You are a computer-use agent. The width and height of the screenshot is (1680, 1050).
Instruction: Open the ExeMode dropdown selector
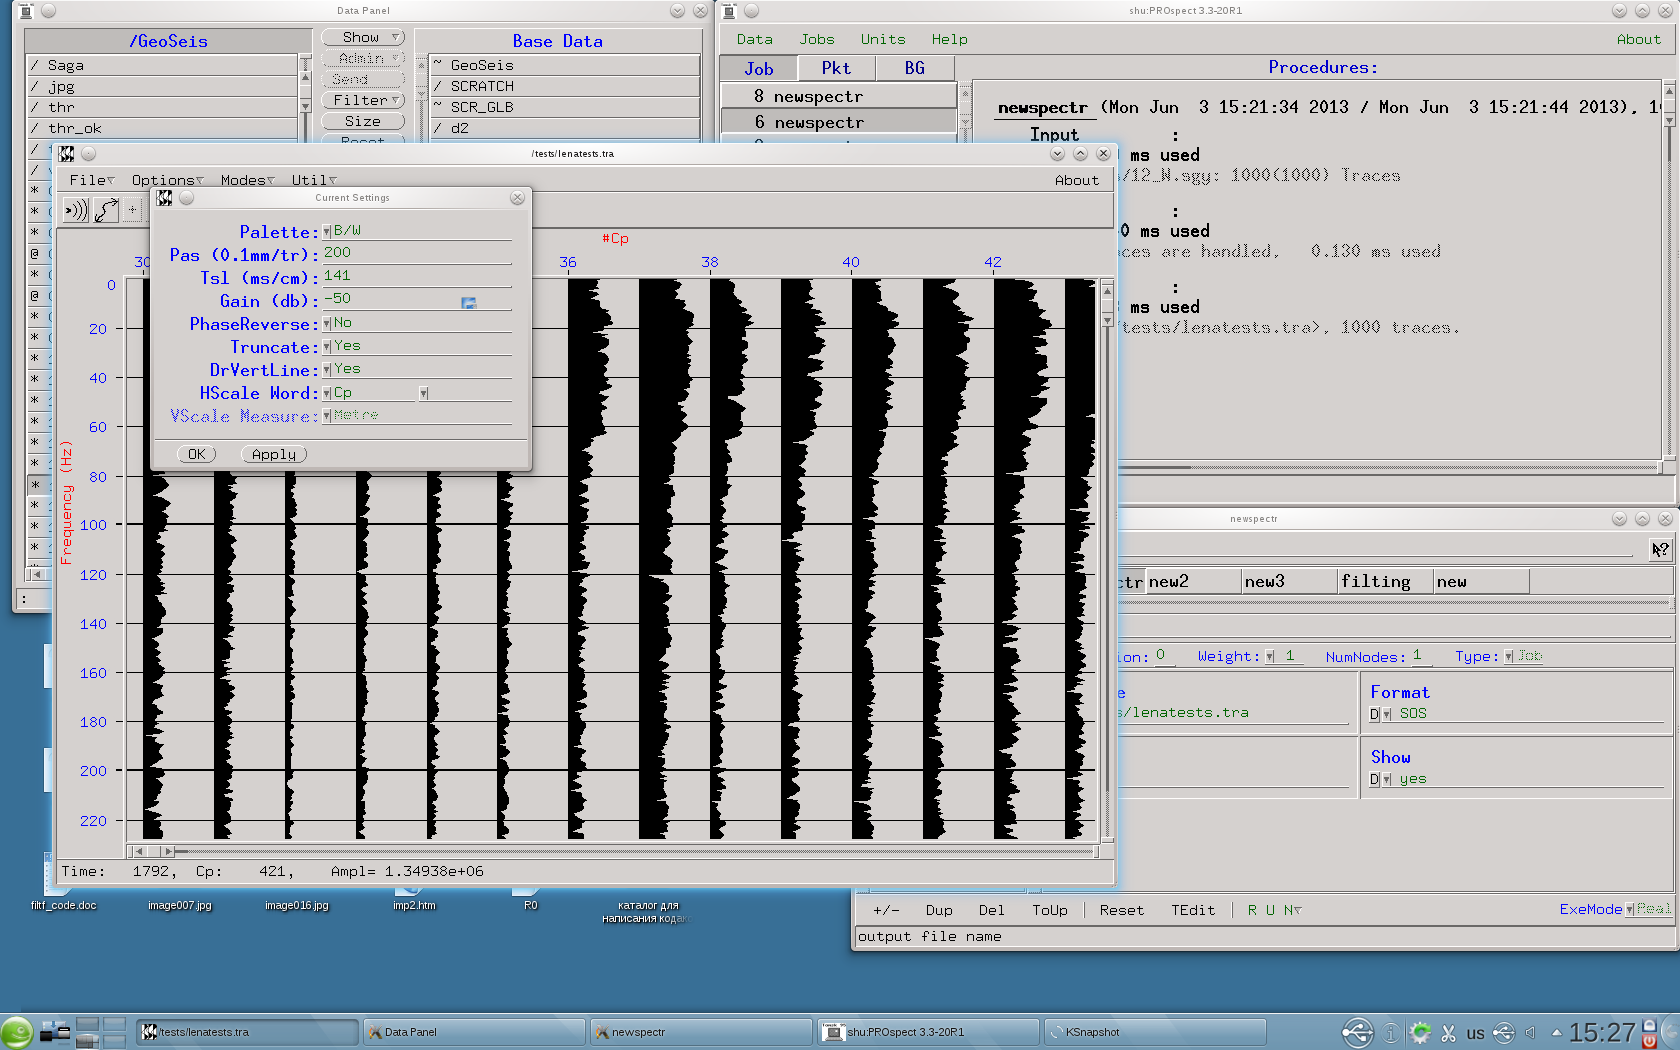point(1629,910)
